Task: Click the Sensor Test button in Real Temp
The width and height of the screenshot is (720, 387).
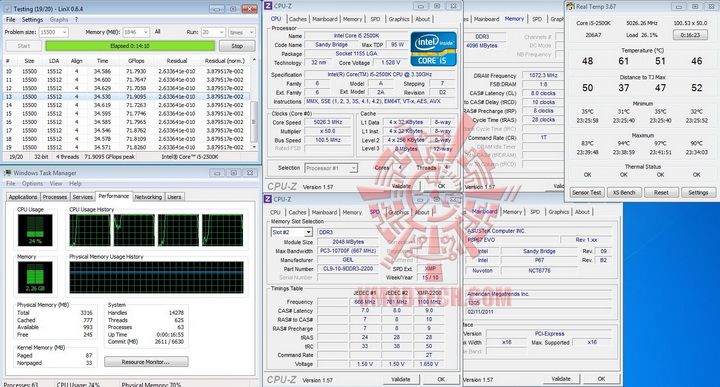Action: 586,193
